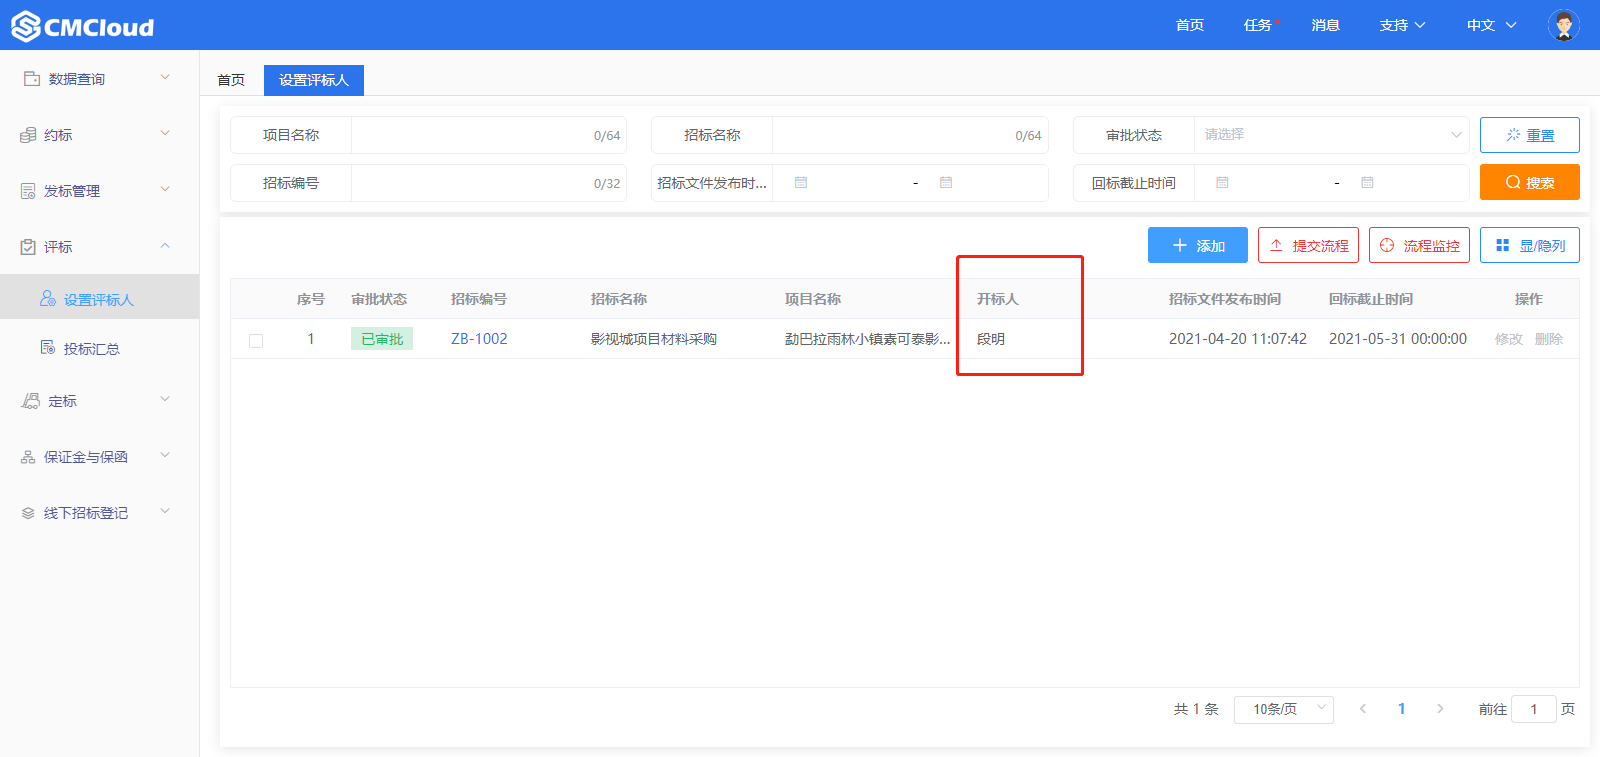Expand the 约标 menu chevron
The image size is (1600, 757).
(165, 133)
